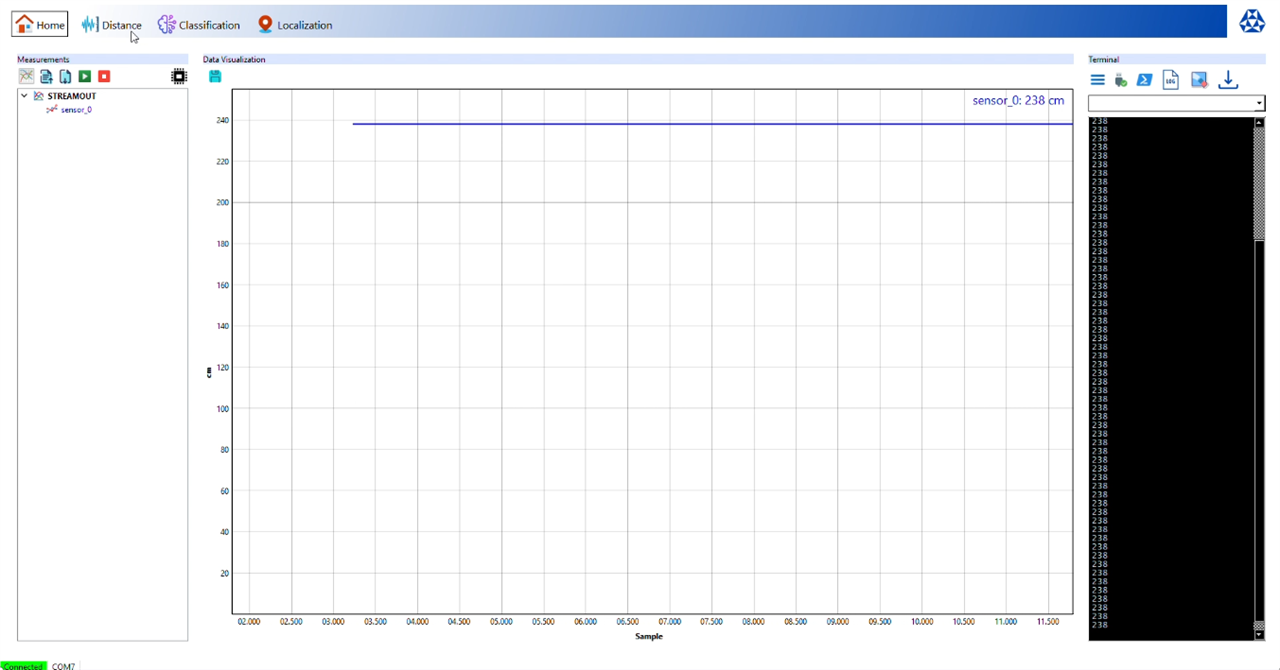Clear terminal with the eraser icon
The width and height of the screenshot is (1280, 670).
(x=1199, y=80)
